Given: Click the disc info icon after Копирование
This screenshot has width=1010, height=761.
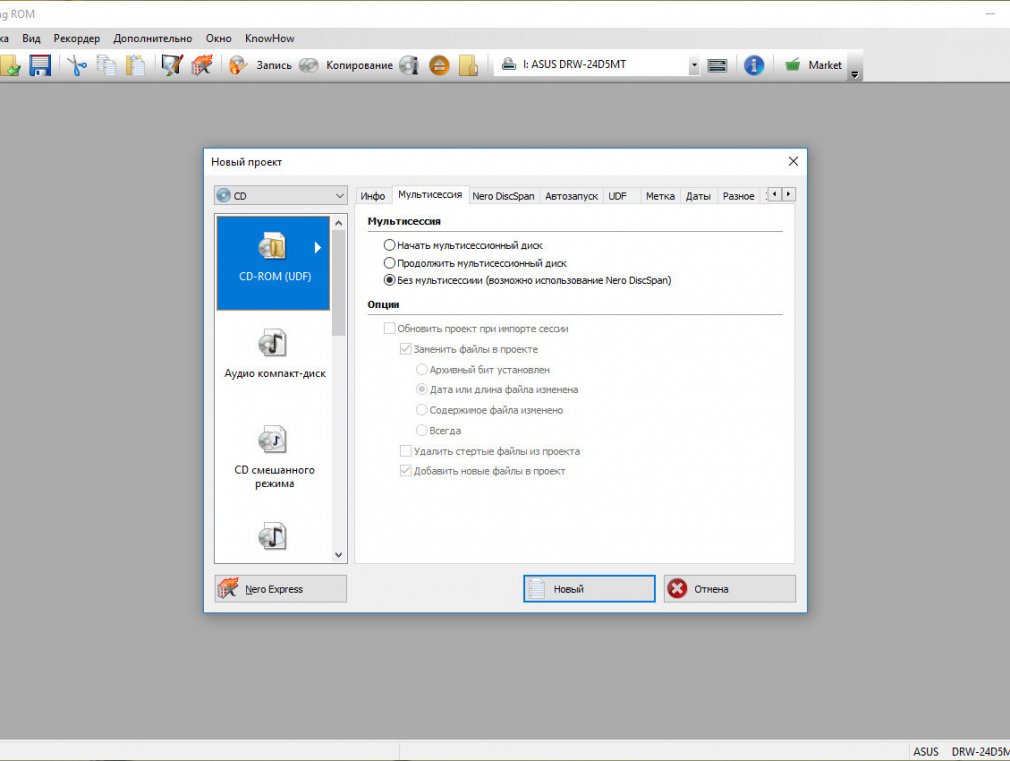Looking at the screenshot, I should pyautogui.click(x=409, y=65).
